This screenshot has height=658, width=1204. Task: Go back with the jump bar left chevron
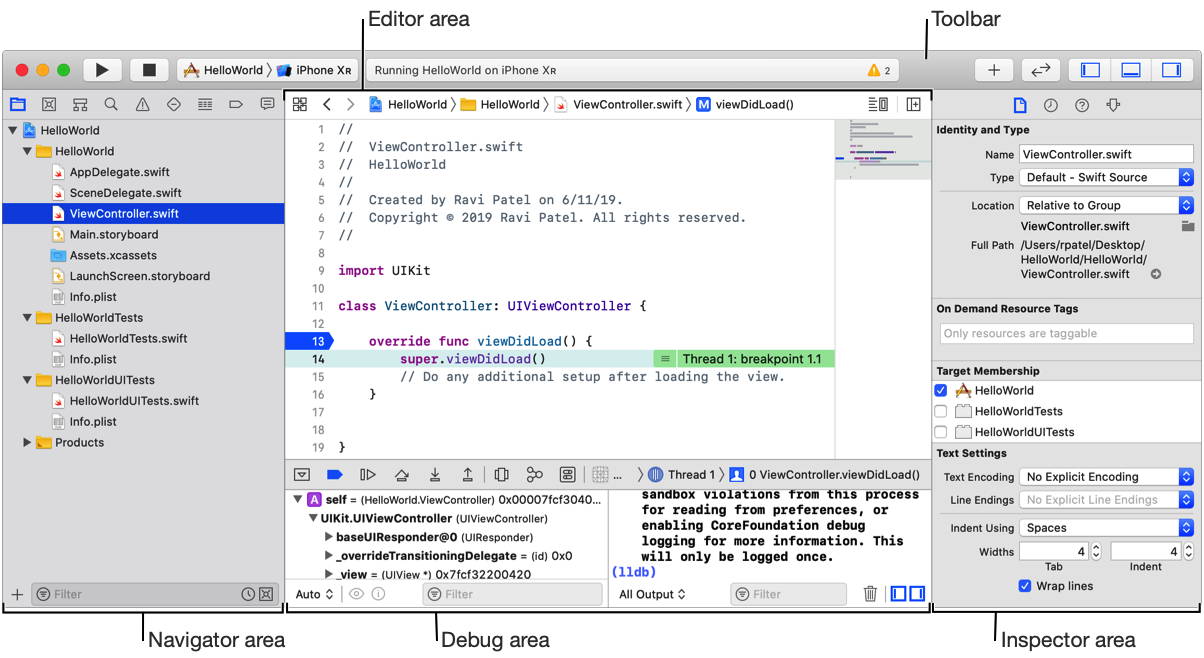[x=327, y=104]
